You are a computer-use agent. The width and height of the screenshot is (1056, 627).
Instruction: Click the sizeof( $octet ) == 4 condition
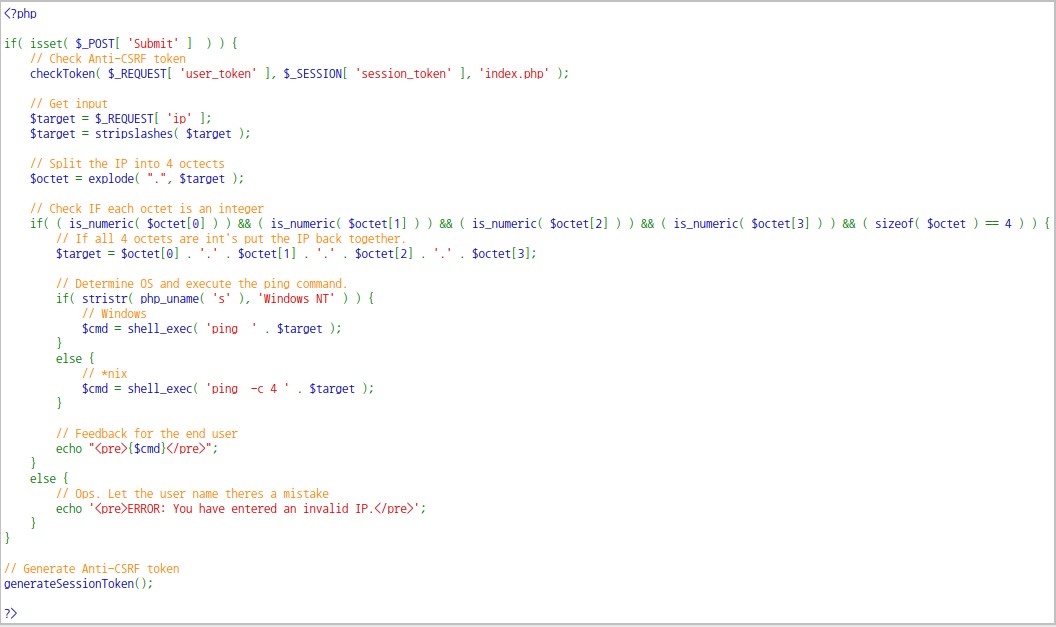[944, 224]
